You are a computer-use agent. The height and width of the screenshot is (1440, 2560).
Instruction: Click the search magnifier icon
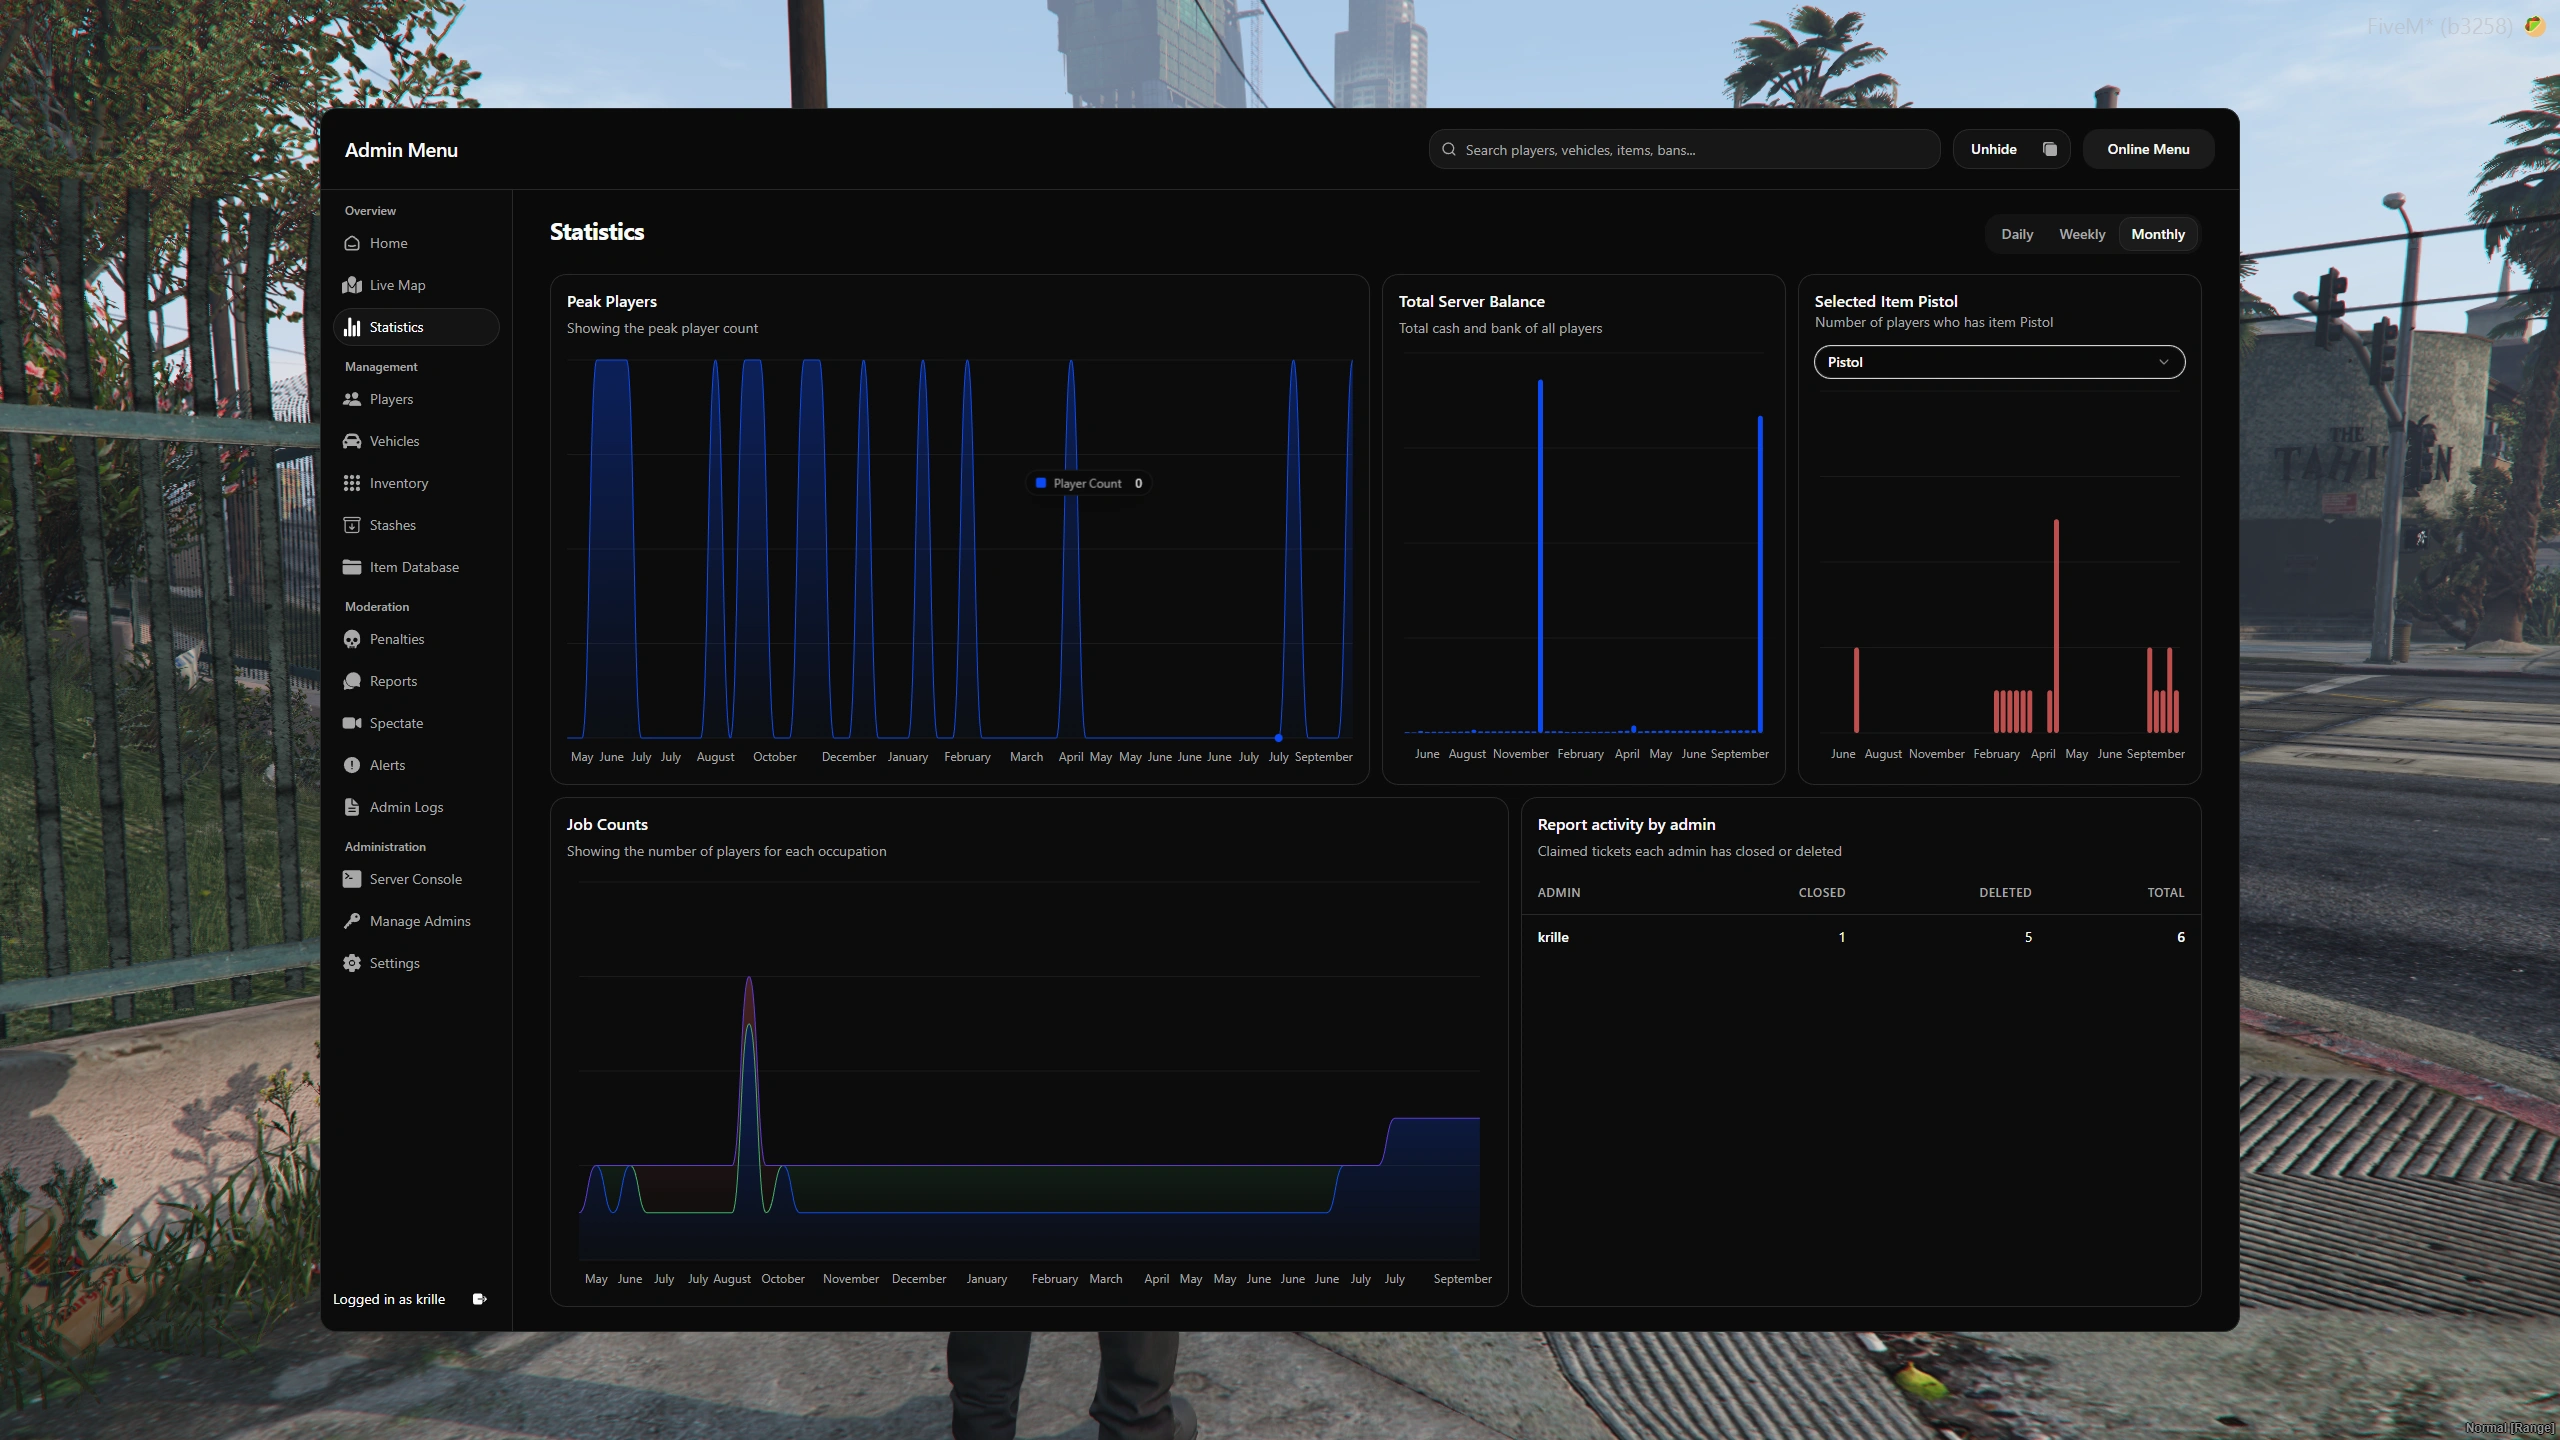pyautogui.click(x=1449, y=149)
